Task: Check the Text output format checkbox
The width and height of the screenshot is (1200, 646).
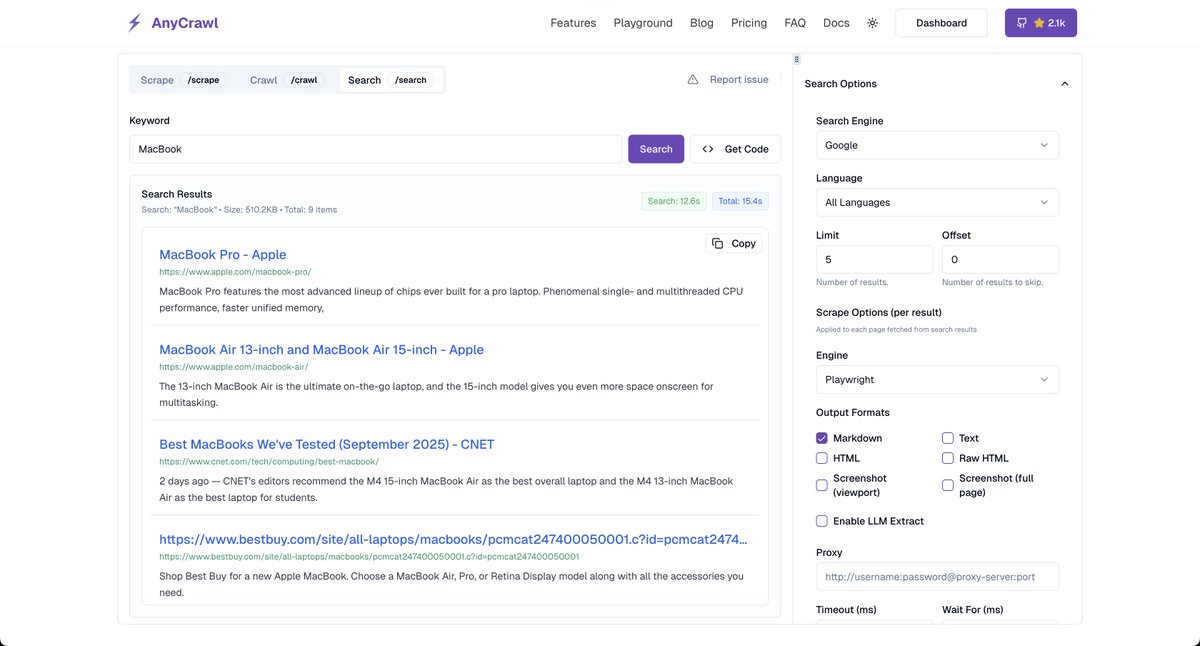Action: pyautogui.click(x=948, y=438)
